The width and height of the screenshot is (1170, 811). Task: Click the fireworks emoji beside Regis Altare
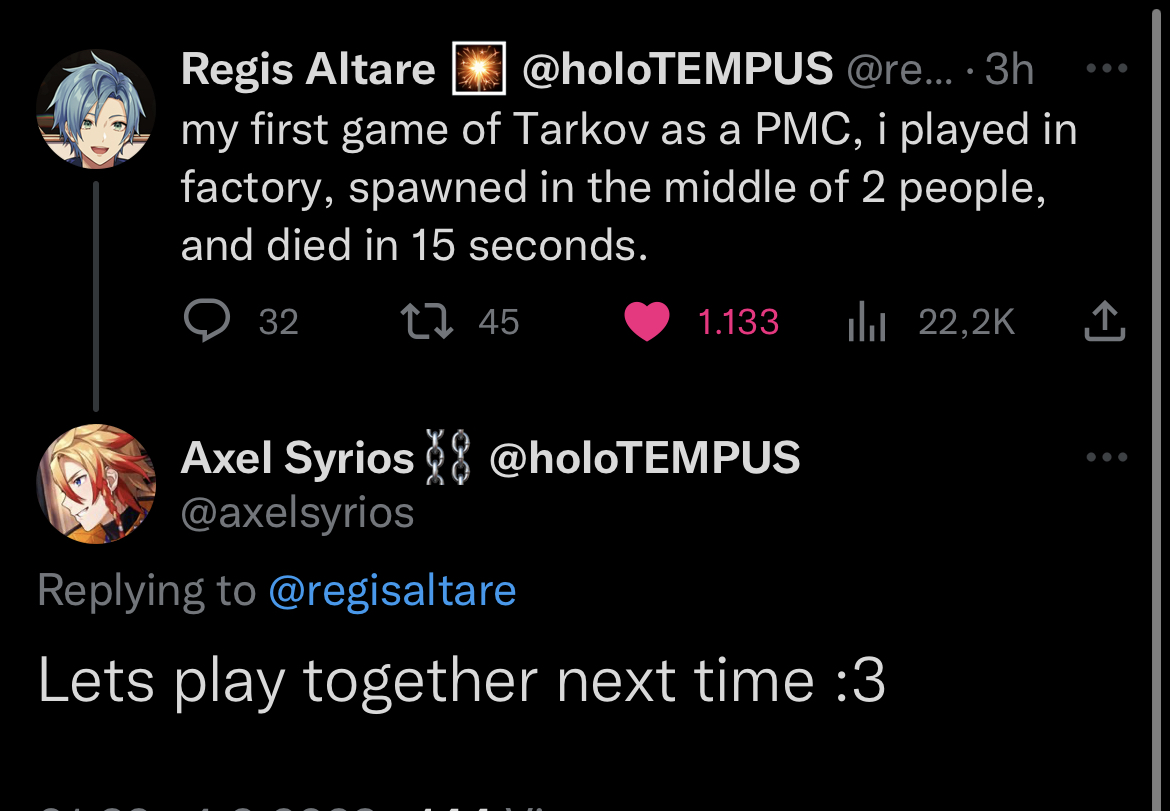(x=478, y=70)
